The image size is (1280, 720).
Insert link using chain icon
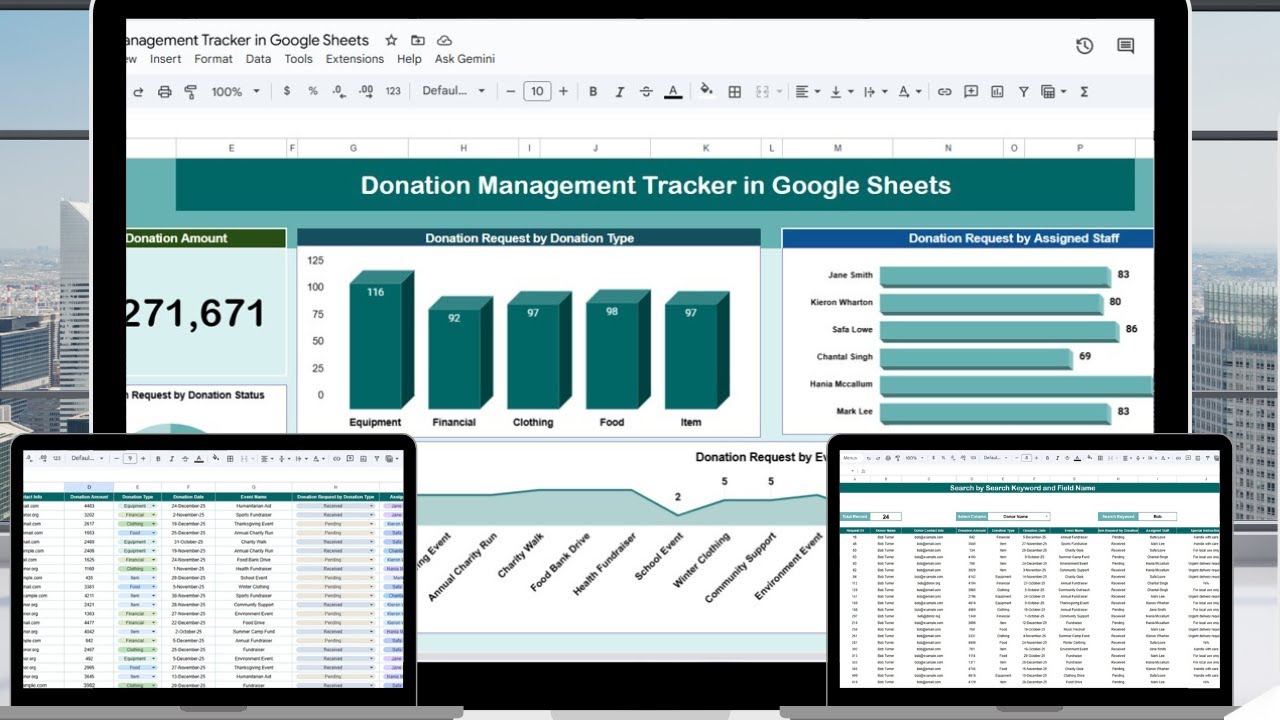(944, 92)
